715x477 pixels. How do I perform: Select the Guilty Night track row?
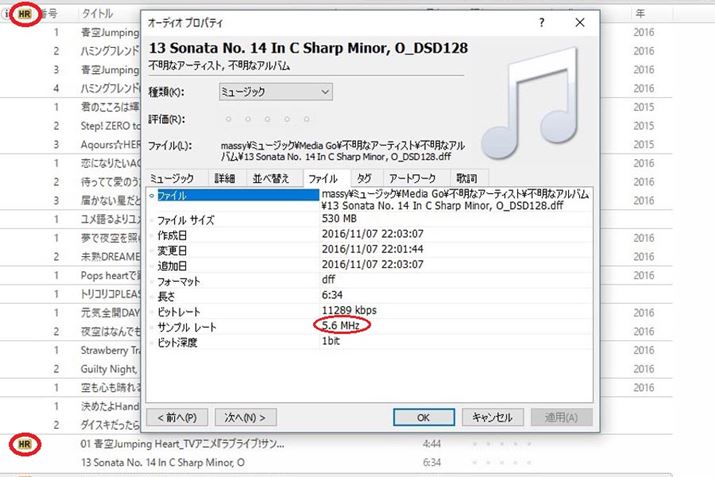pos(109,369)
